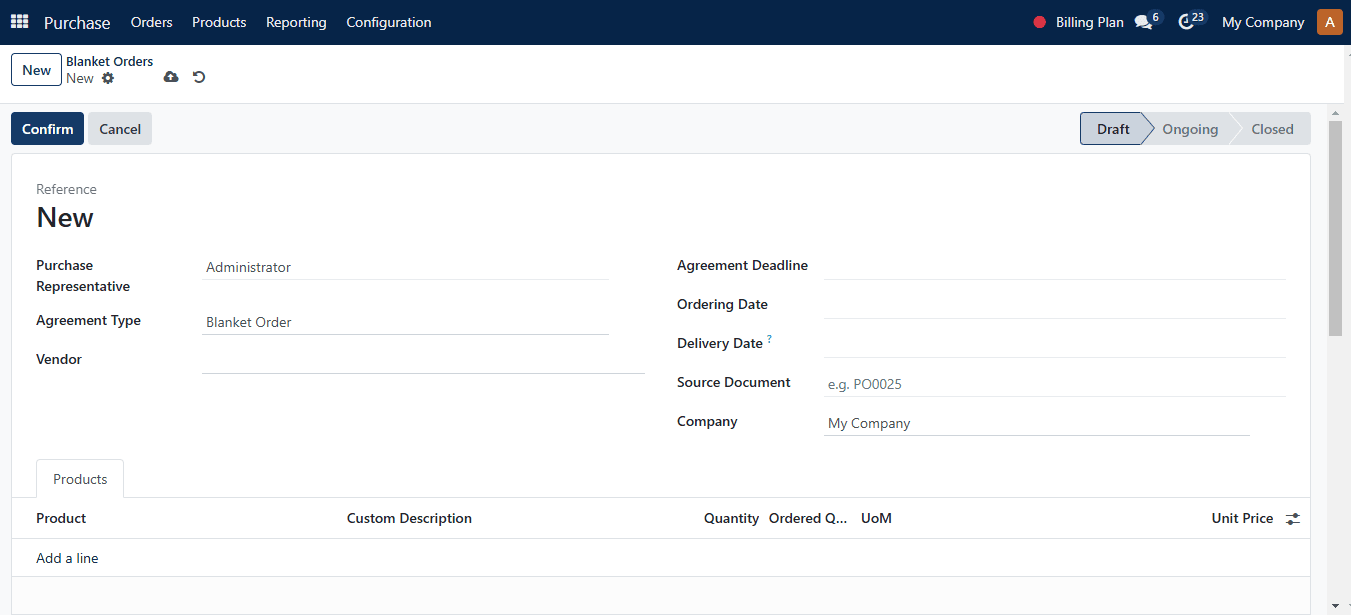Viewport: 1351px width, 615px height.
Task: Set status to Closed
Action: click(x=1272, y=129)
